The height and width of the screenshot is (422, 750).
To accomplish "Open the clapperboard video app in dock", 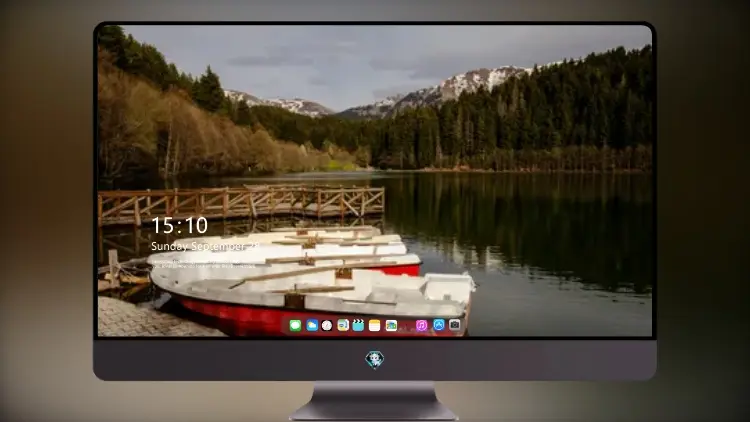I will 358,325.
